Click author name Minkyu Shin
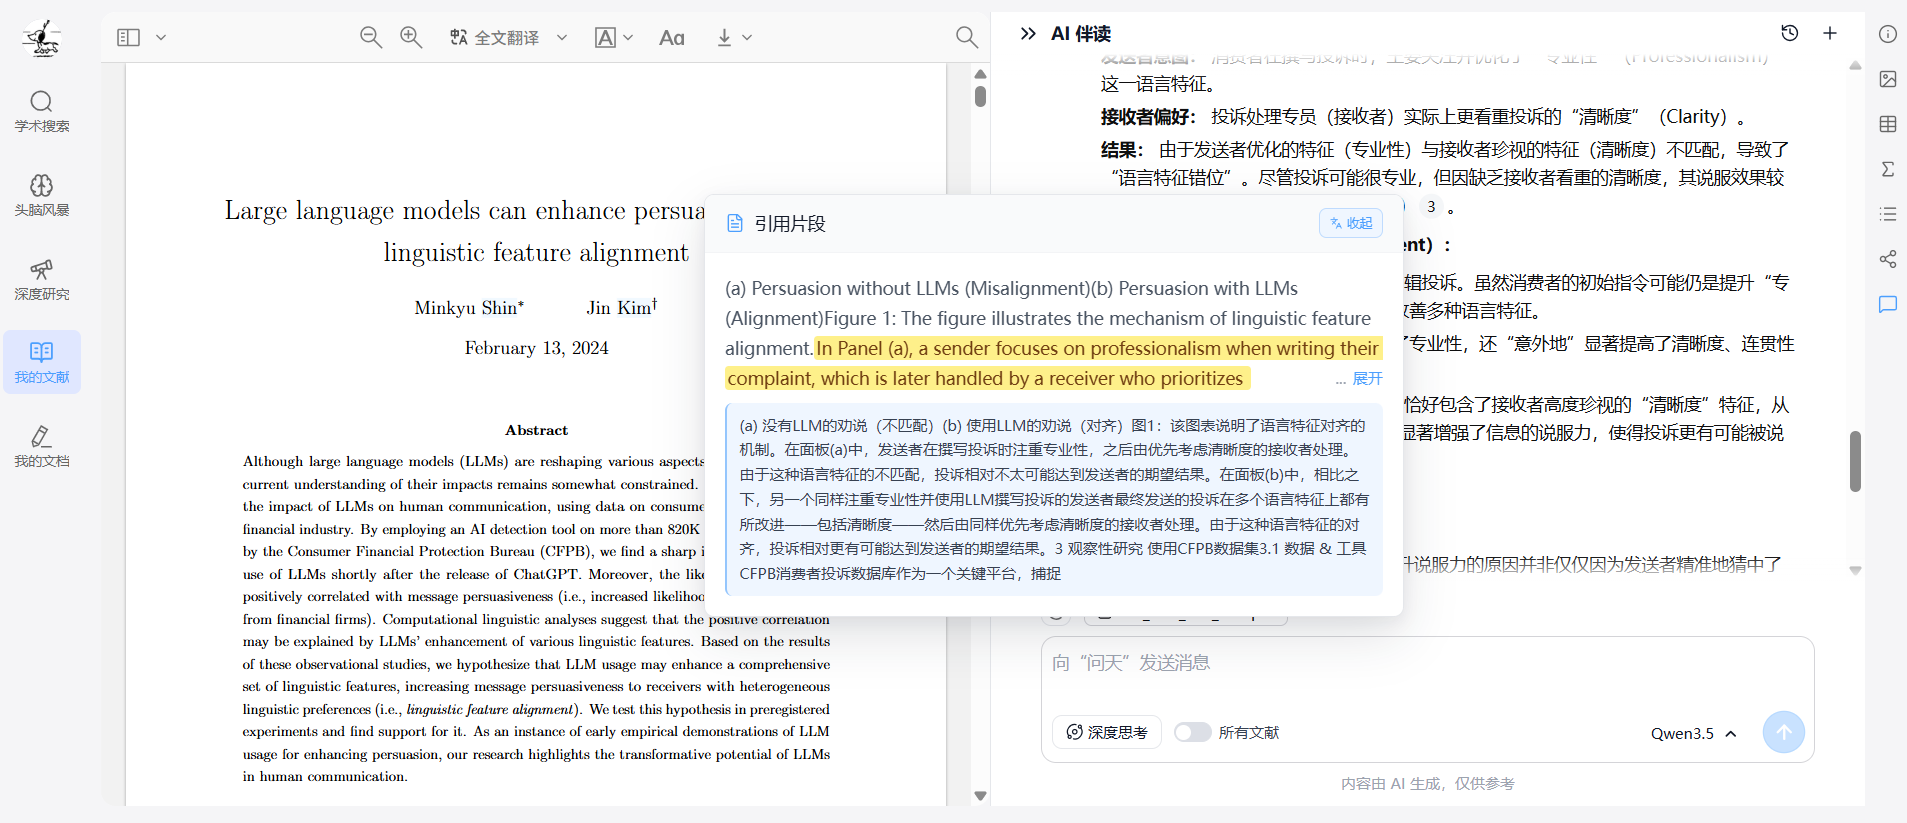The height and width of the screenshot is (823, 1907). [469, 307]
